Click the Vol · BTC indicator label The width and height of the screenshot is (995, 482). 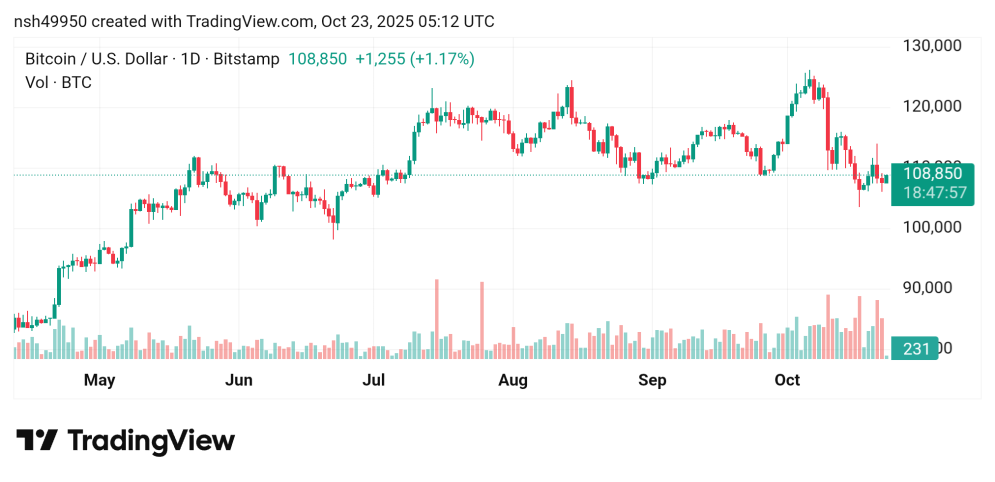pos(58,82)
